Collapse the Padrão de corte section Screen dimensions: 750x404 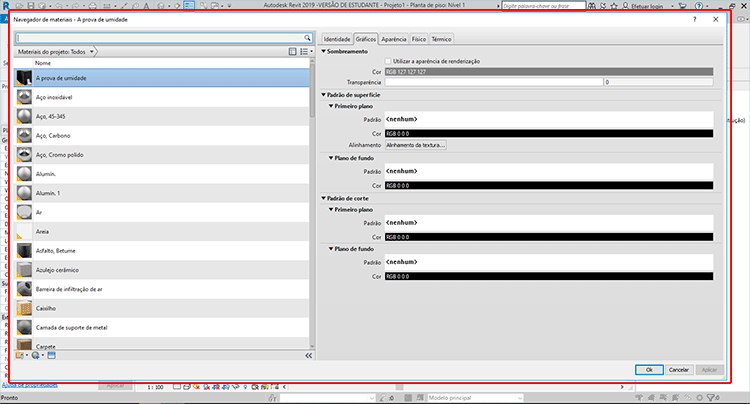coord(324,198)
